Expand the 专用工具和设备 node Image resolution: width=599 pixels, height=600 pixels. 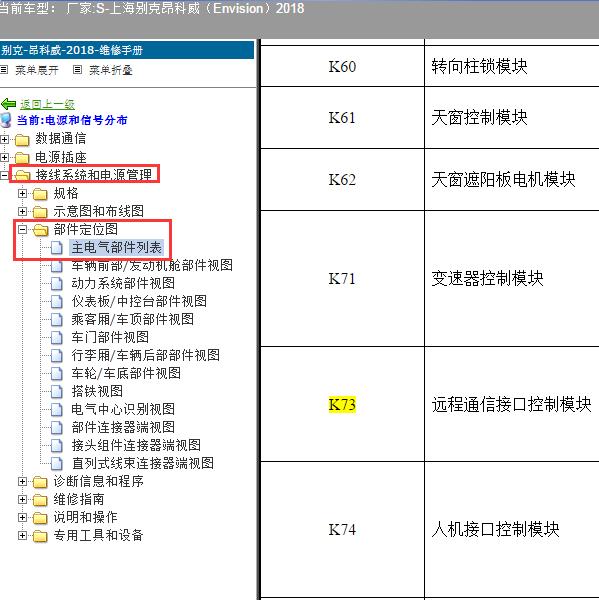click(22, 535)
